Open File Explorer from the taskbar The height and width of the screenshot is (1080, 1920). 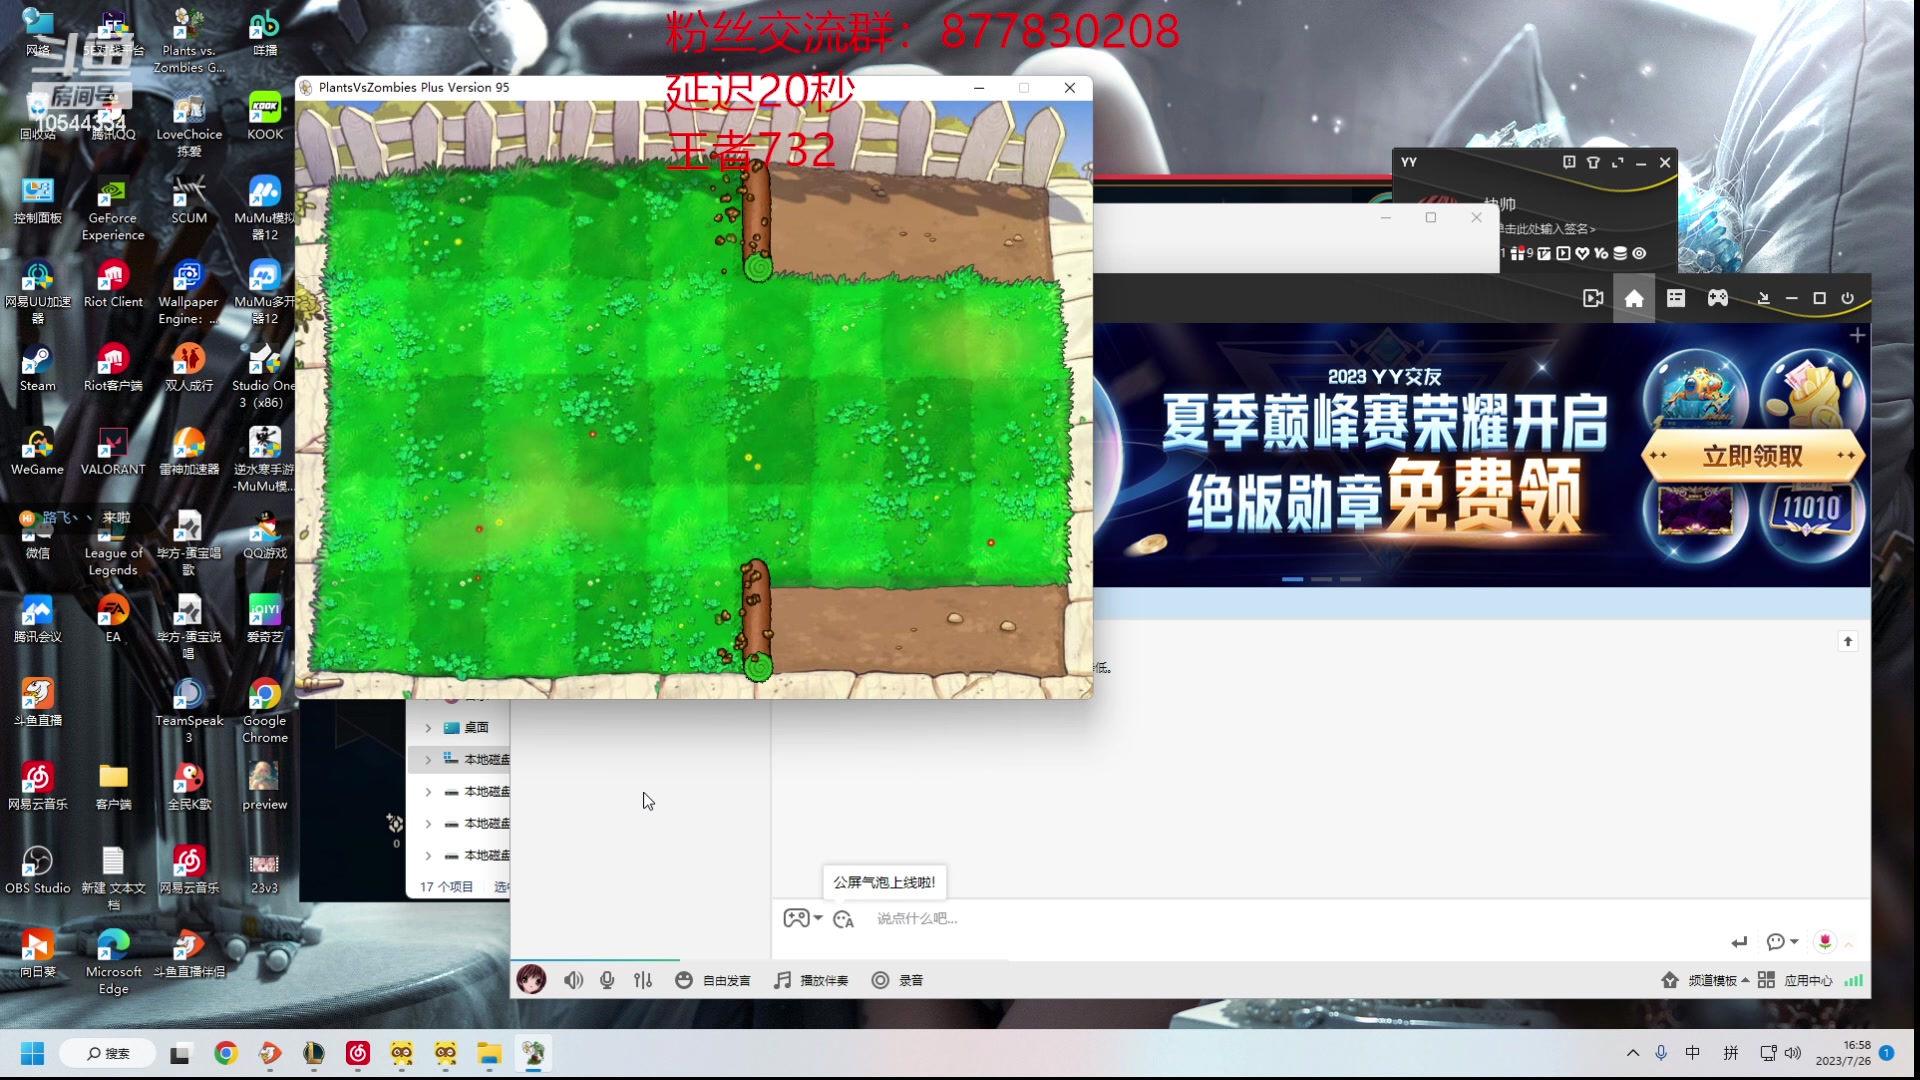point(489,1053)
